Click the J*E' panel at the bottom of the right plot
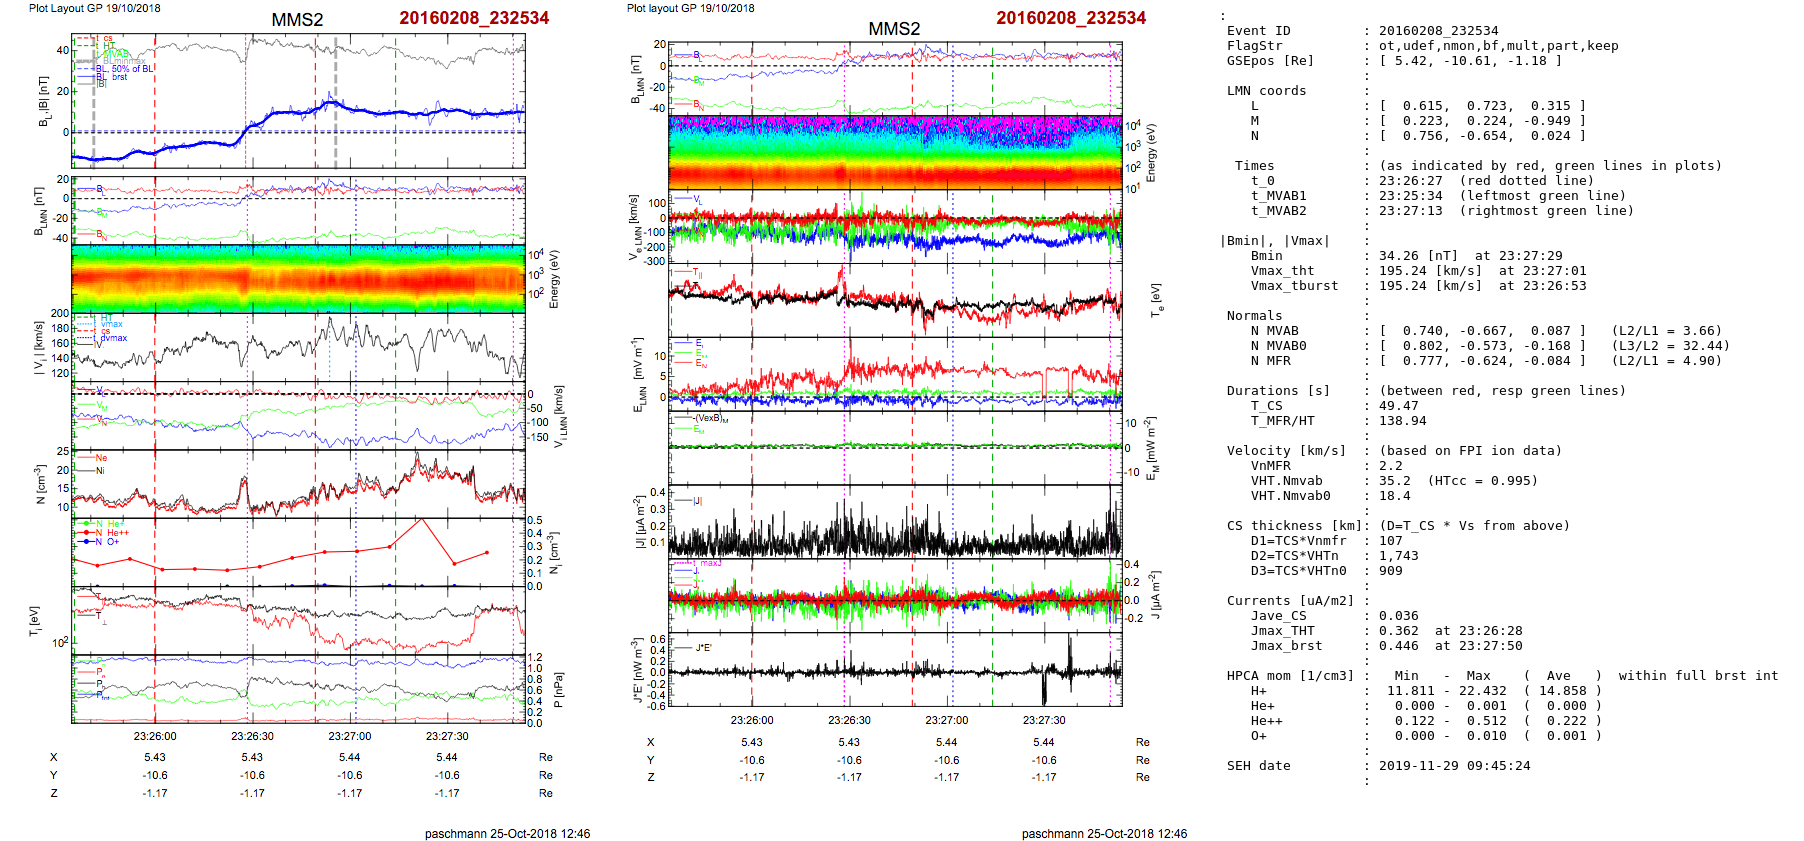 coord(895,670)
